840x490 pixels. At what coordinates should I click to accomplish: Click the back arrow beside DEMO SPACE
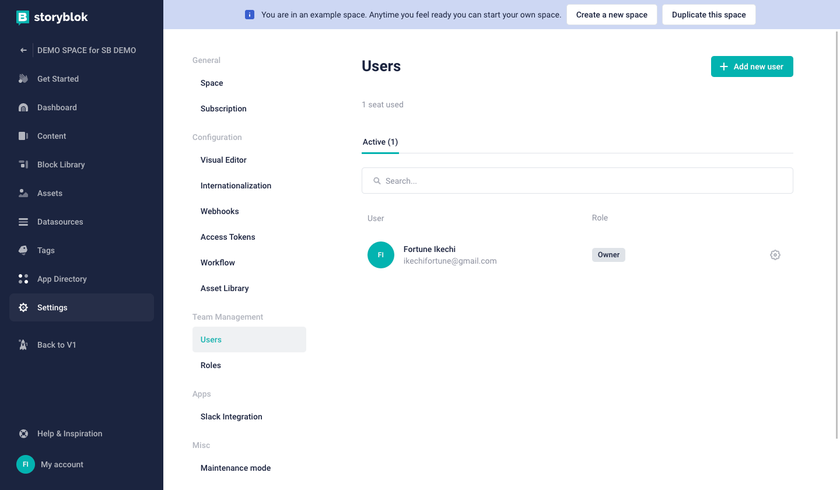pyautogui.click(x=23, y=50)
